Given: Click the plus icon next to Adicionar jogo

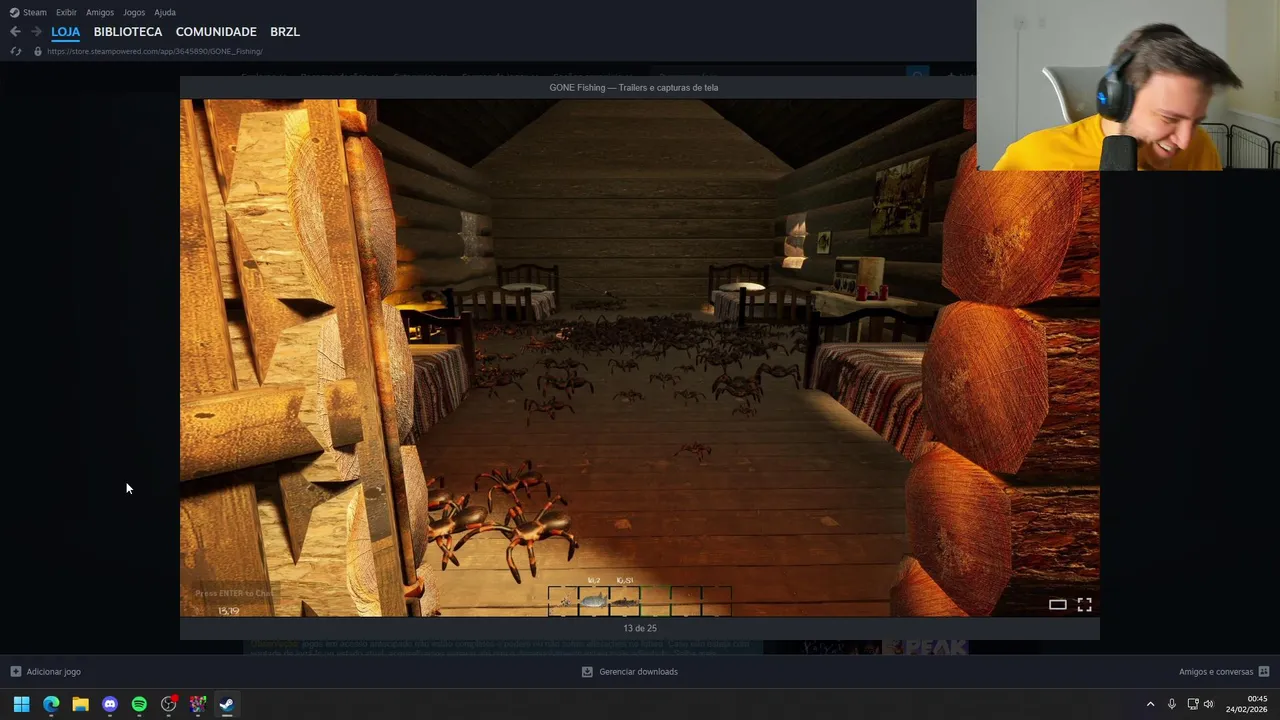Looking at the screenshot, I should (x=16, y=672).
